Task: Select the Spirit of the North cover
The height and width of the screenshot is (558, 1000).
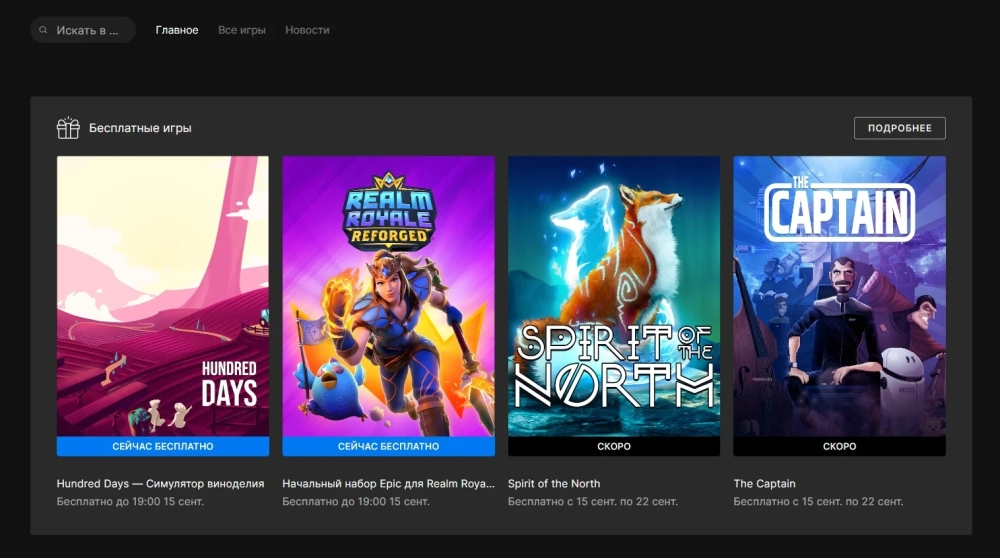Action: click(x=614, y=295)
